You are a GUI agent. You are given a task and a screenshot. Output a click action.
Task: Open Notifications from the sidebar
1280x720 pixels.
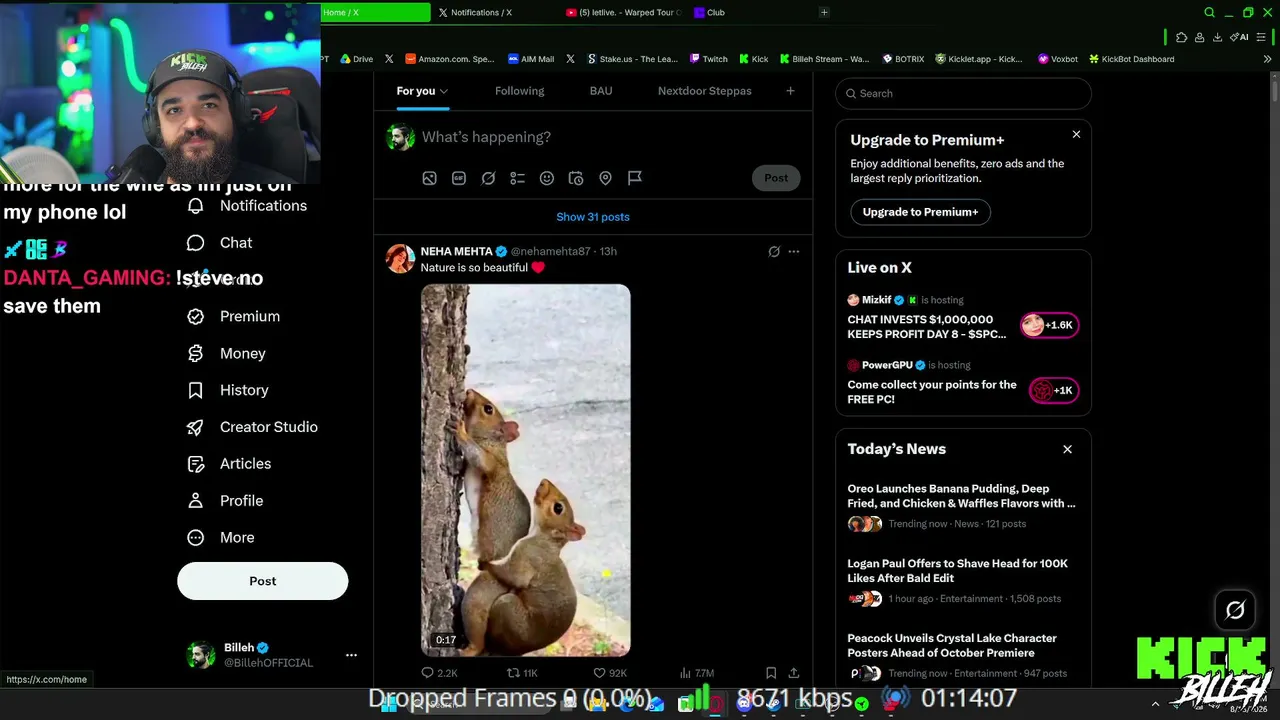[248, 206]
